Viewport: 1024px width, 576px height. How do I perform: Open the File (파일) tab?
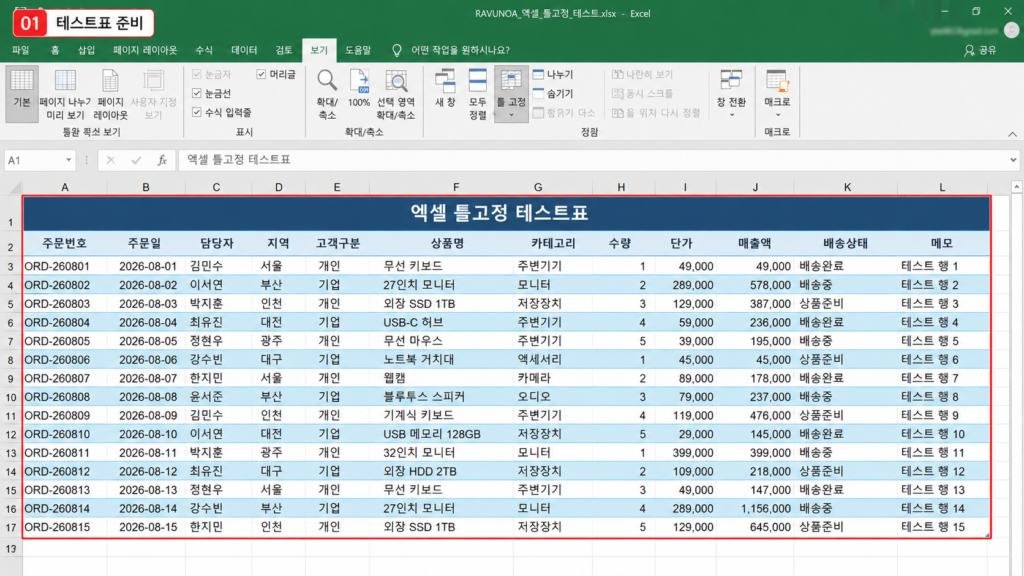point(20,50)
